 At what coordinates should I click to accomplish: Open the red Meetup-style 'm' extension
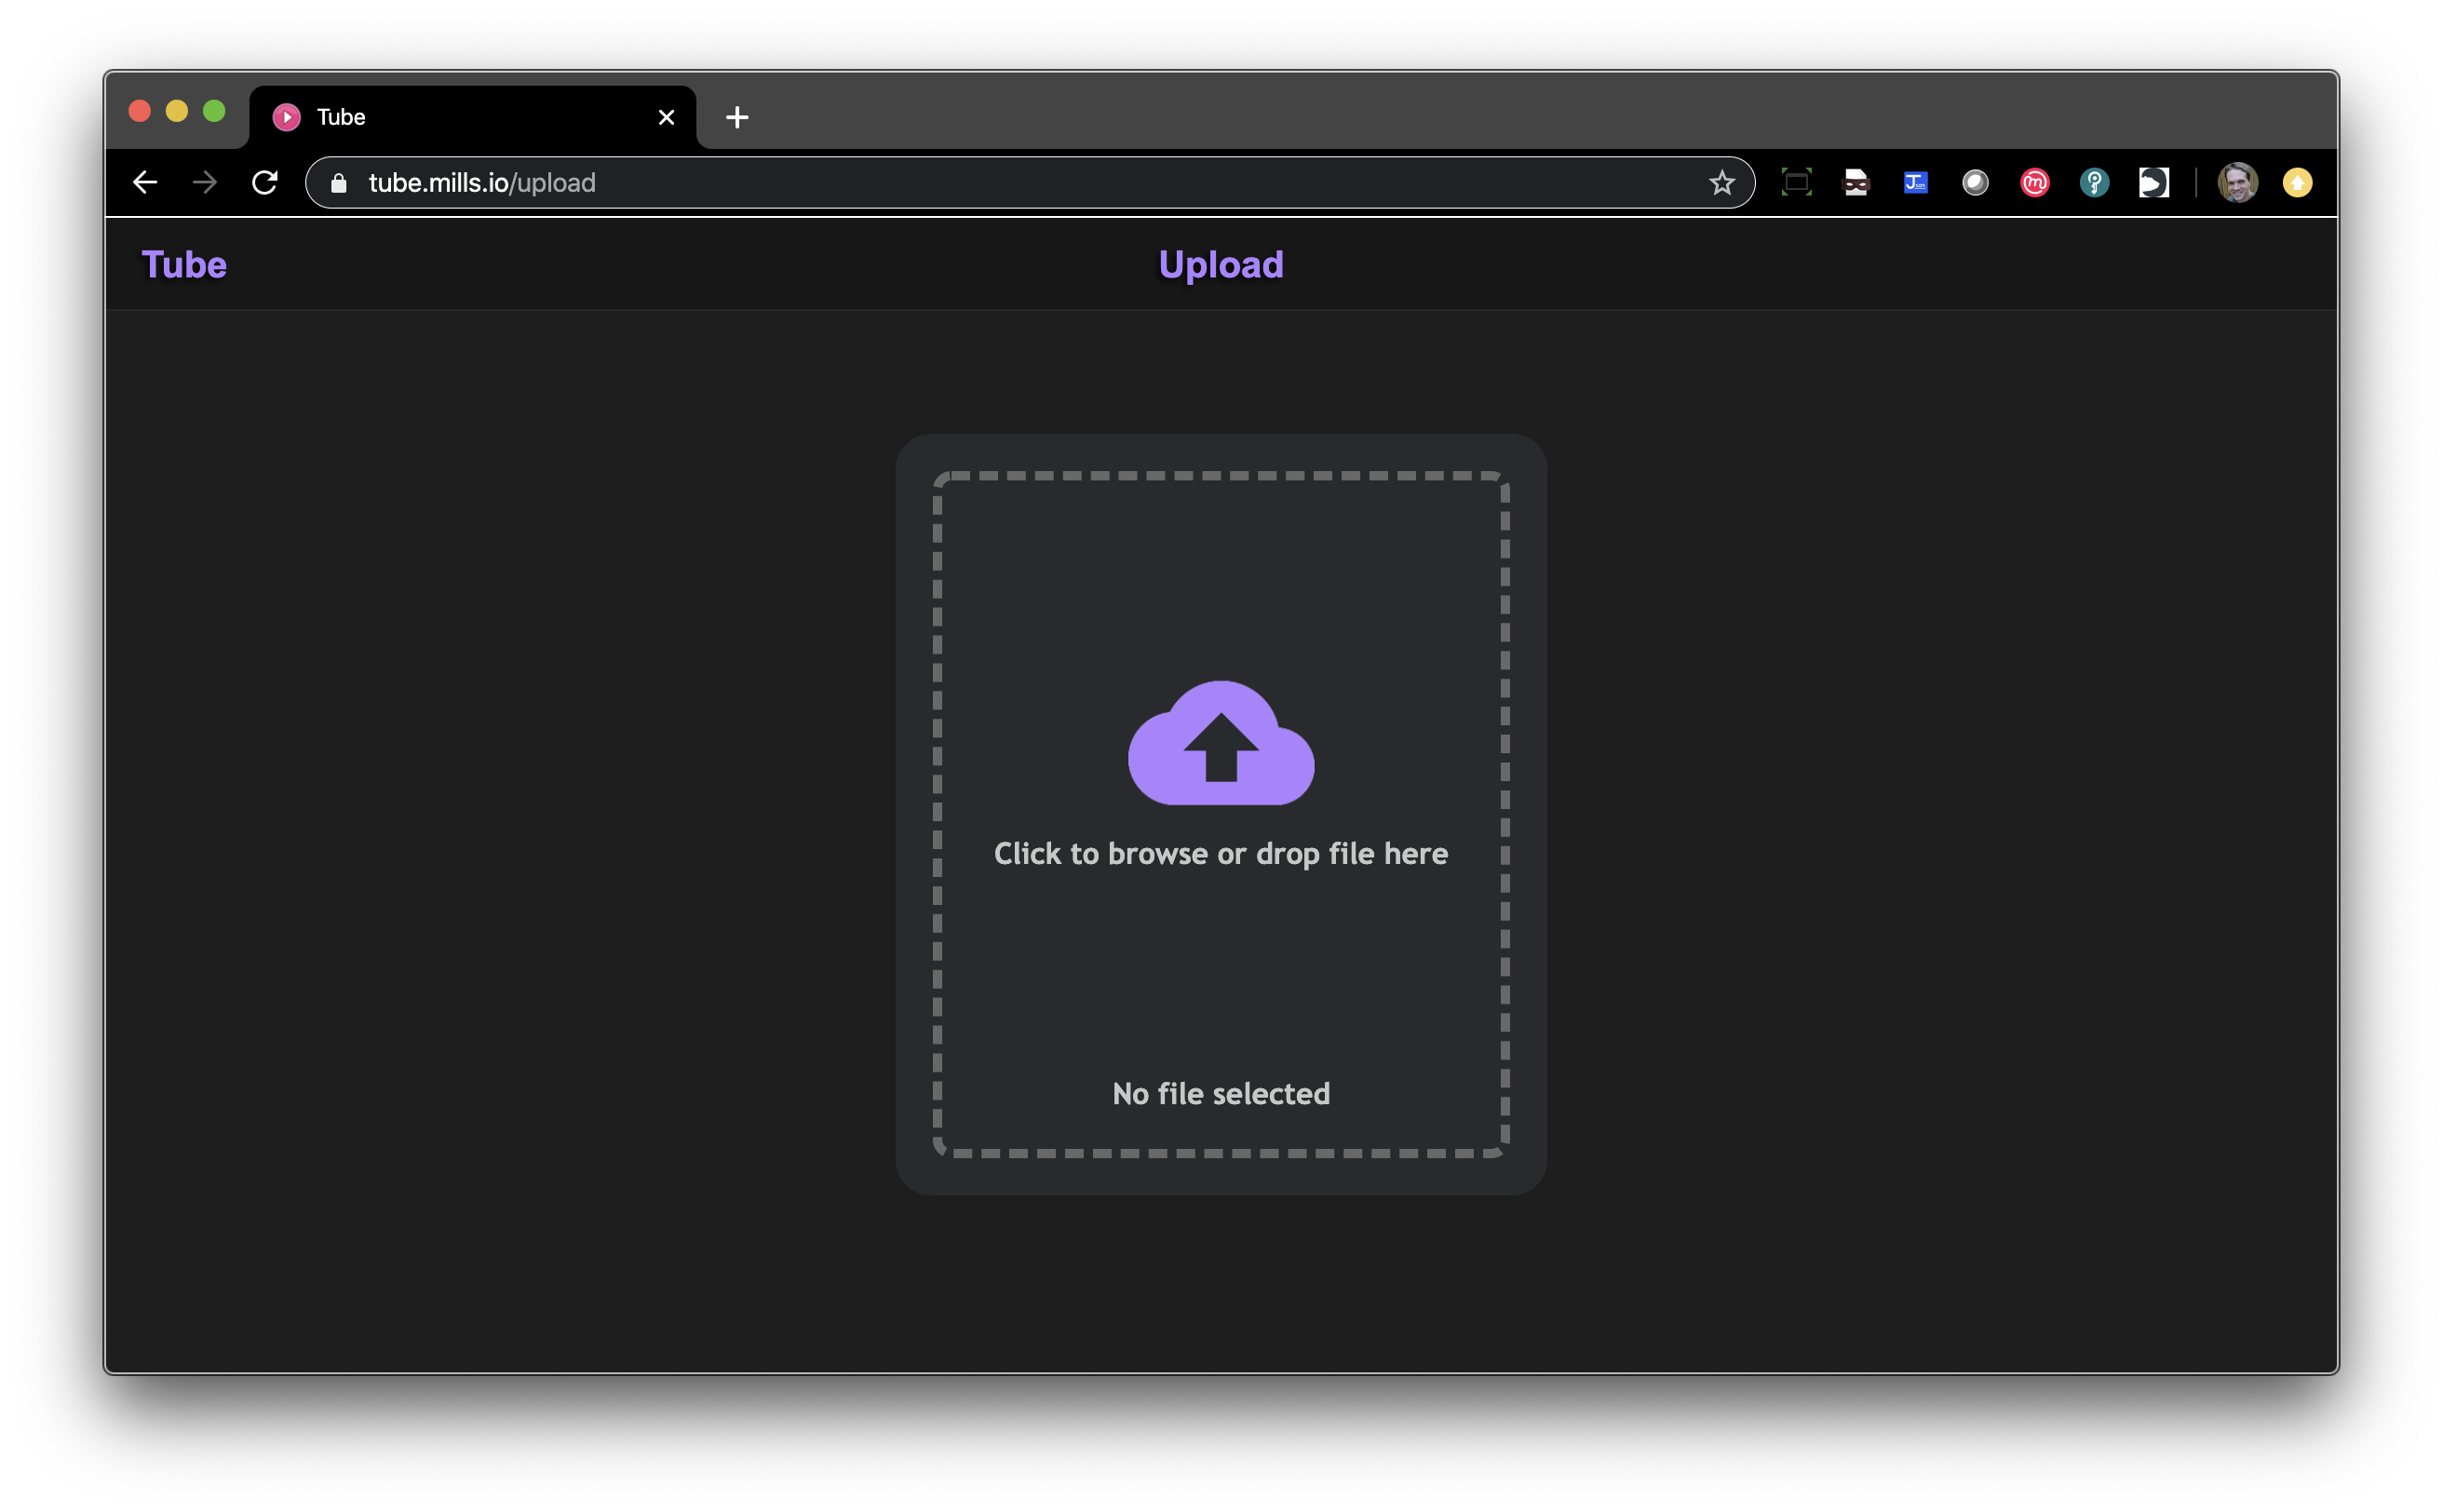(2034, 183)
